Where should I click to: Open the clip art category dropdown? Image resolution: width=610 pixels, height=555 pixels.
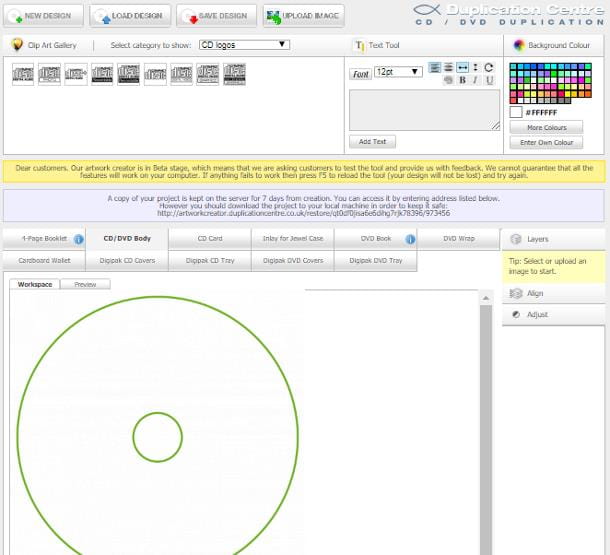[x=244, y=45]
